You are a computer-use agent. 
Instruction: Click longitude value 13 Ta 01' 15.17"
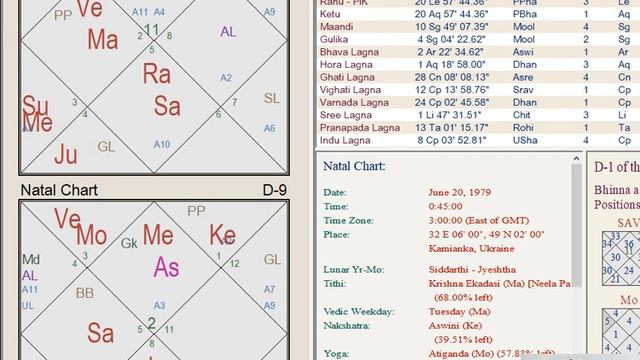click(x=451, y=128)
